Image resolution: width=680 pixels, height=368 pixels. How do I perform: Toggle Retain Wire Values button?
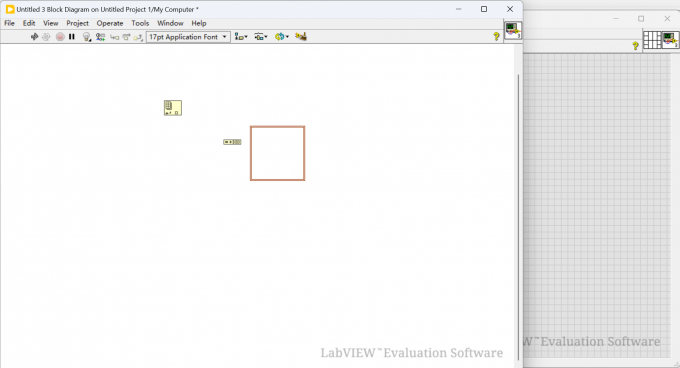[x=101, y=37]
